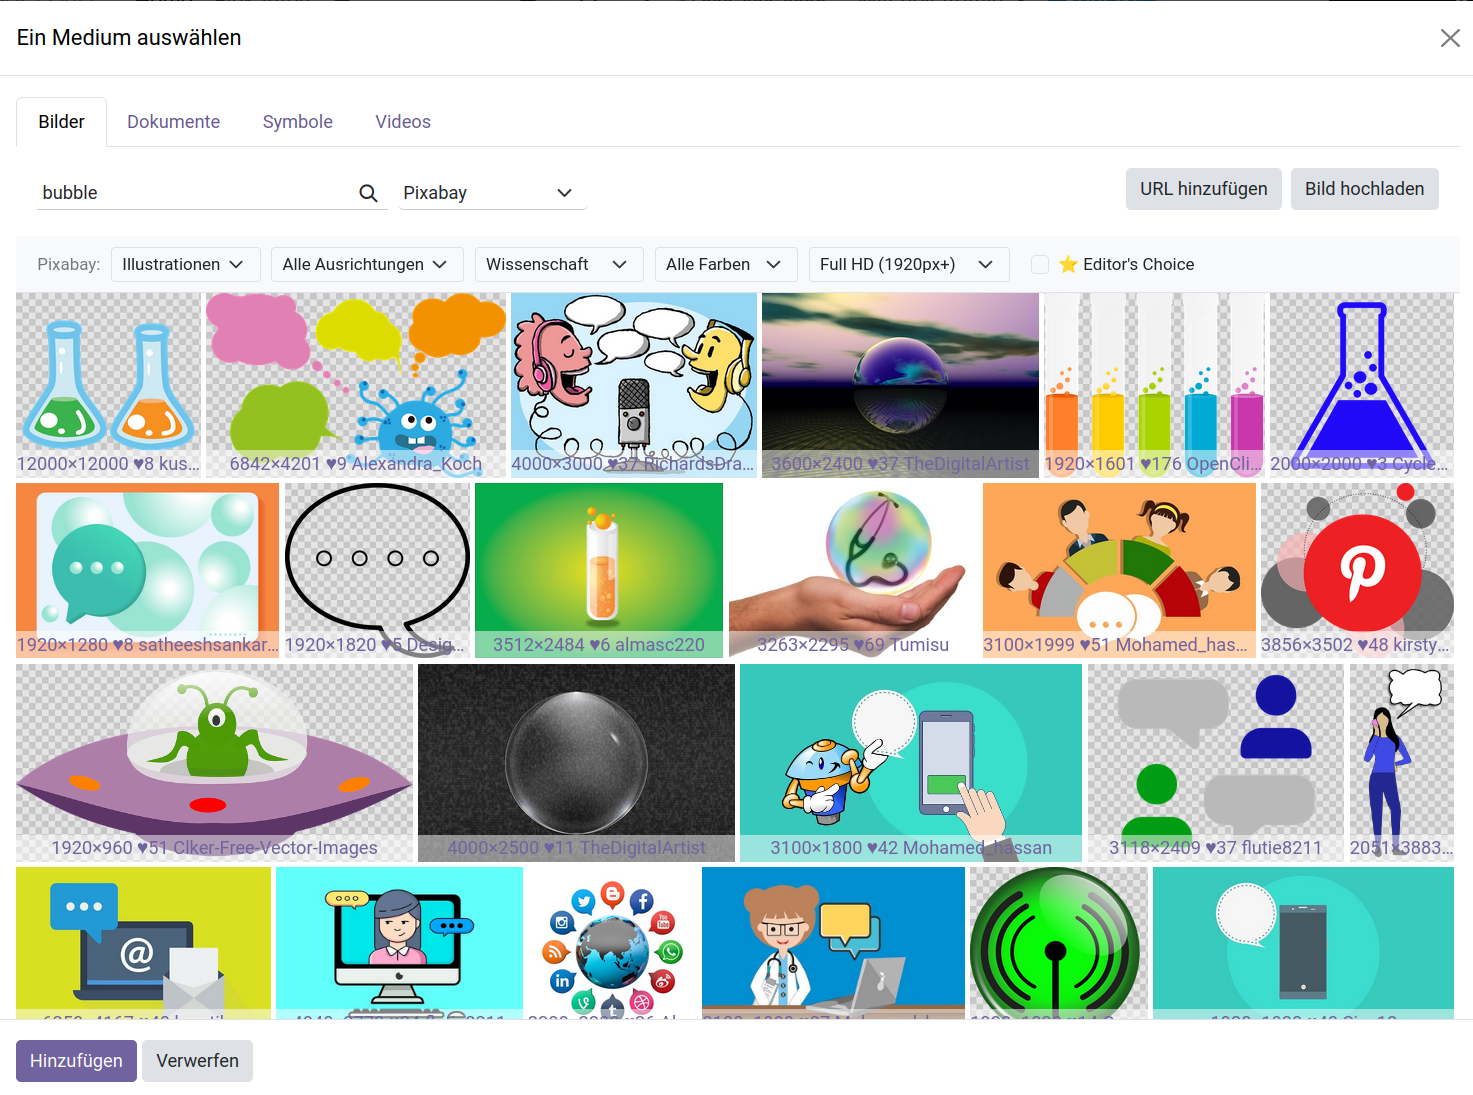1473x1095 pixels.
Task: Click the Editor's Choice star icon
Action: (x=1068, y=263)
